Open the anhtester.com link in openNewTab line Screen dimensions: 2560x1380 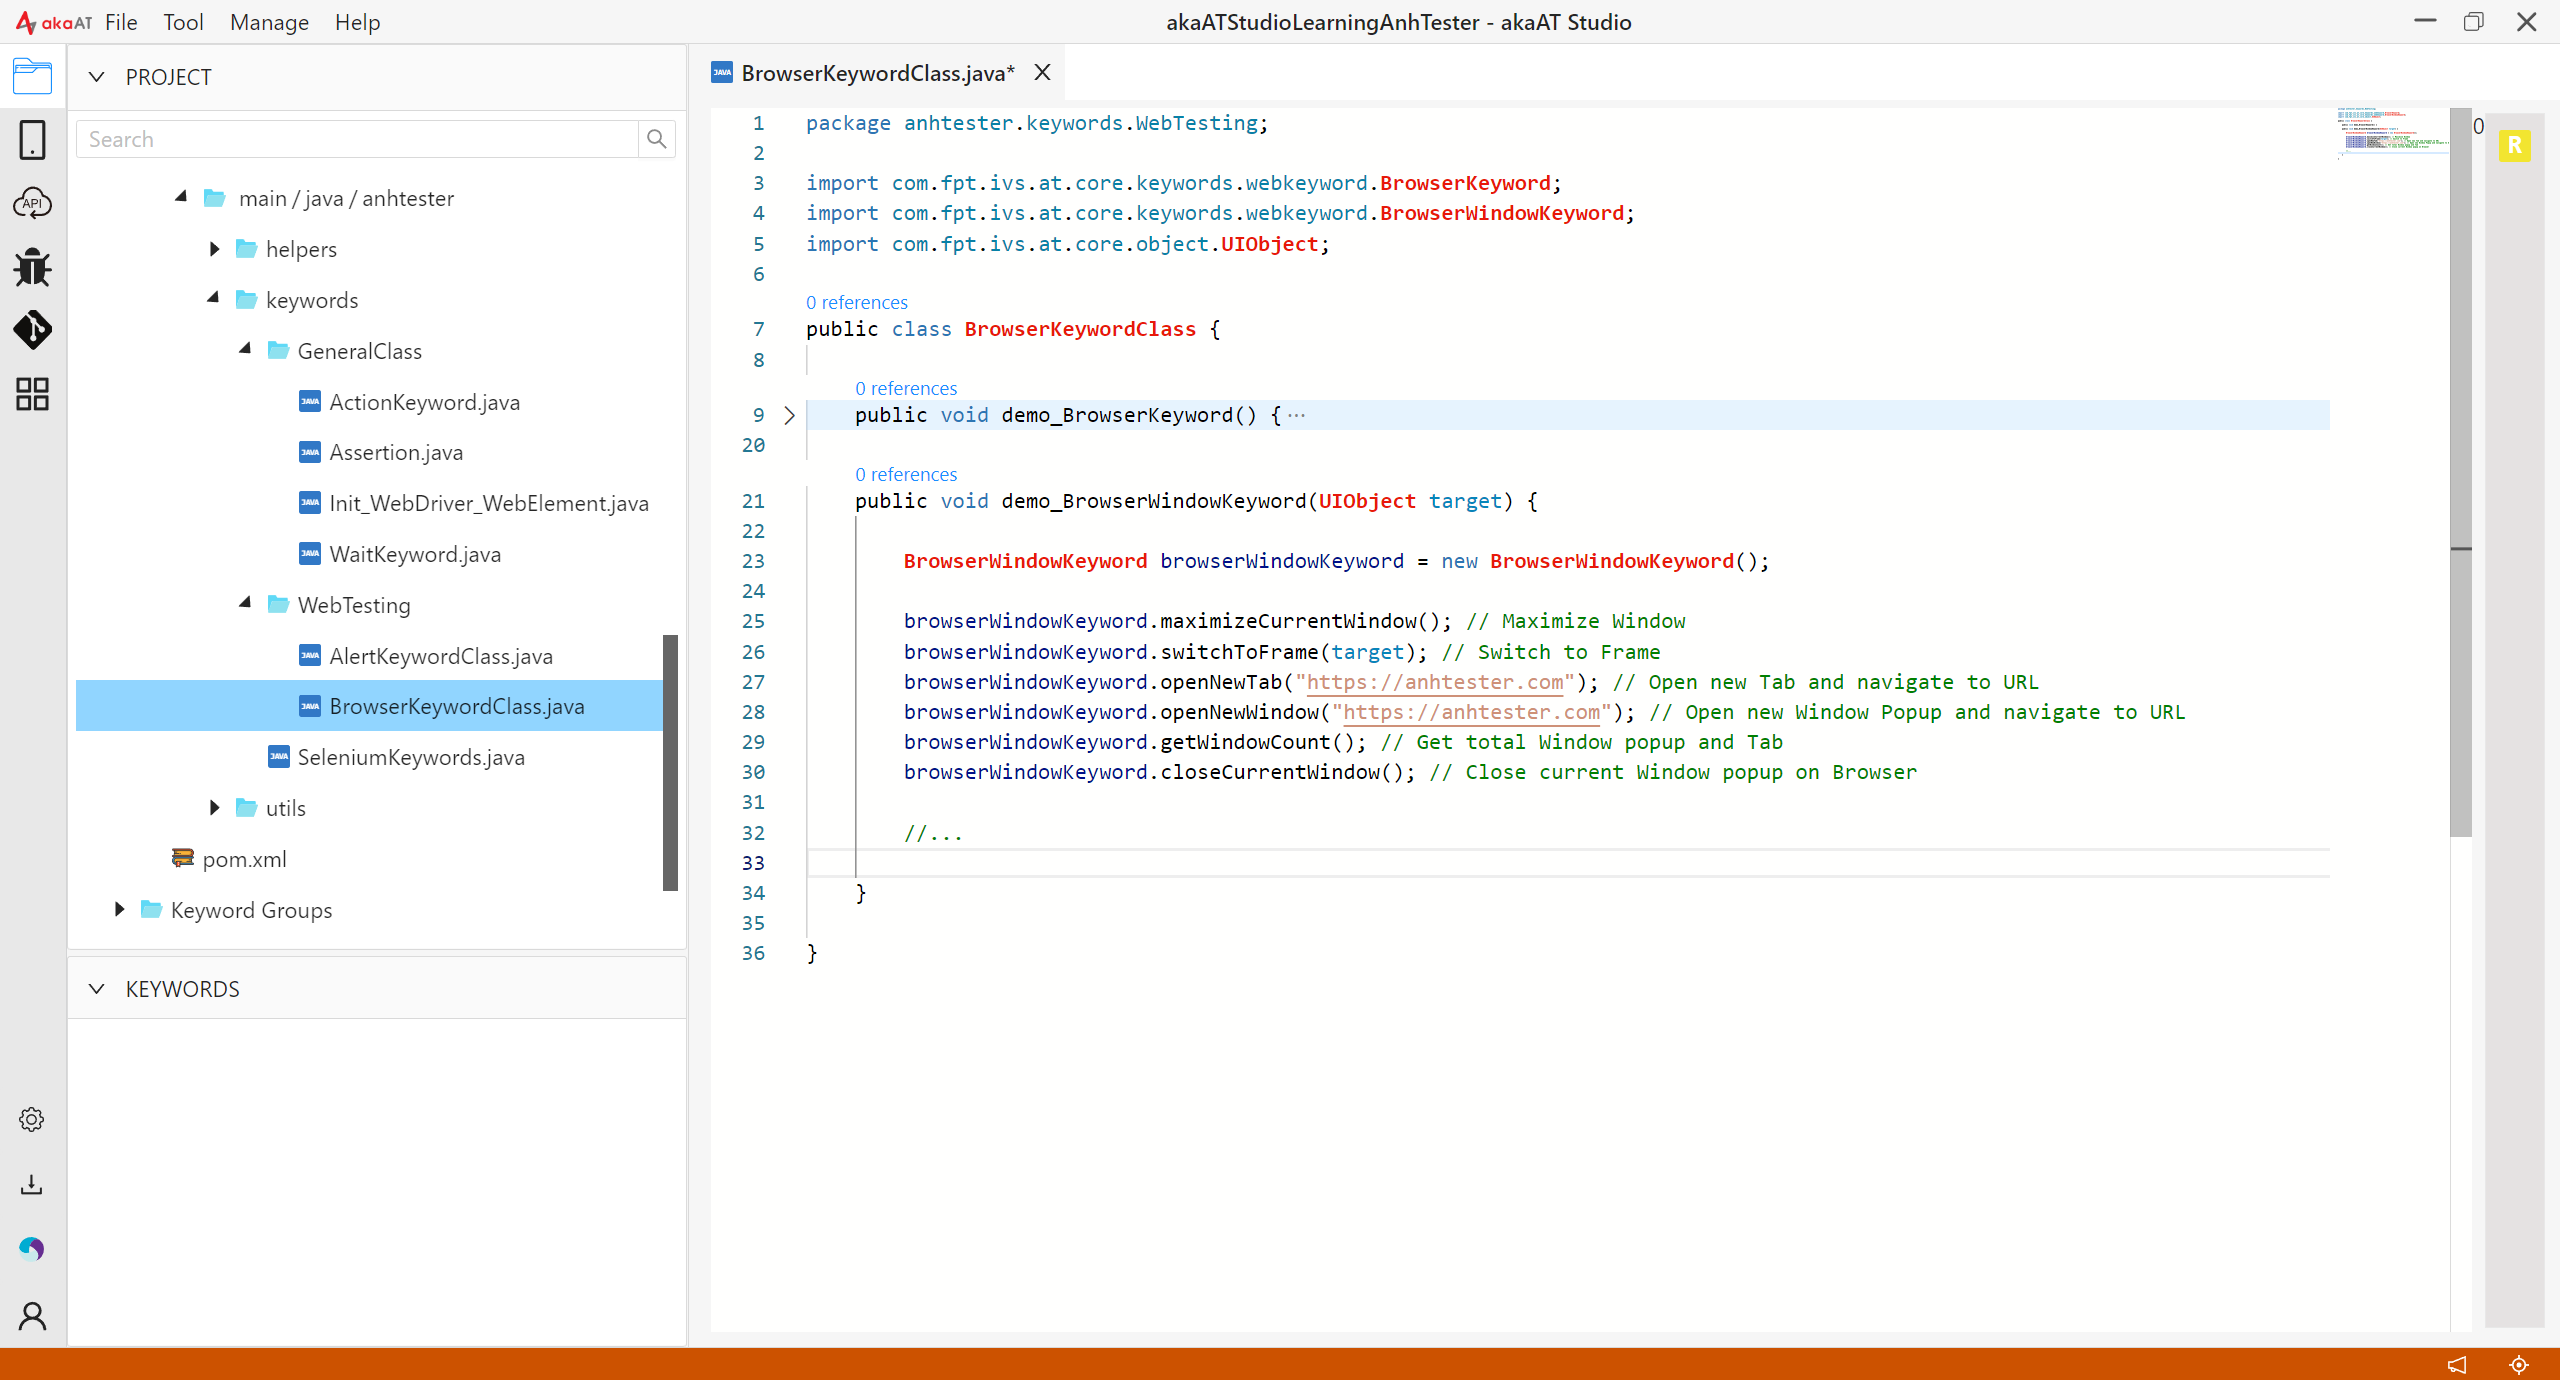click(x=1435, y=682)
